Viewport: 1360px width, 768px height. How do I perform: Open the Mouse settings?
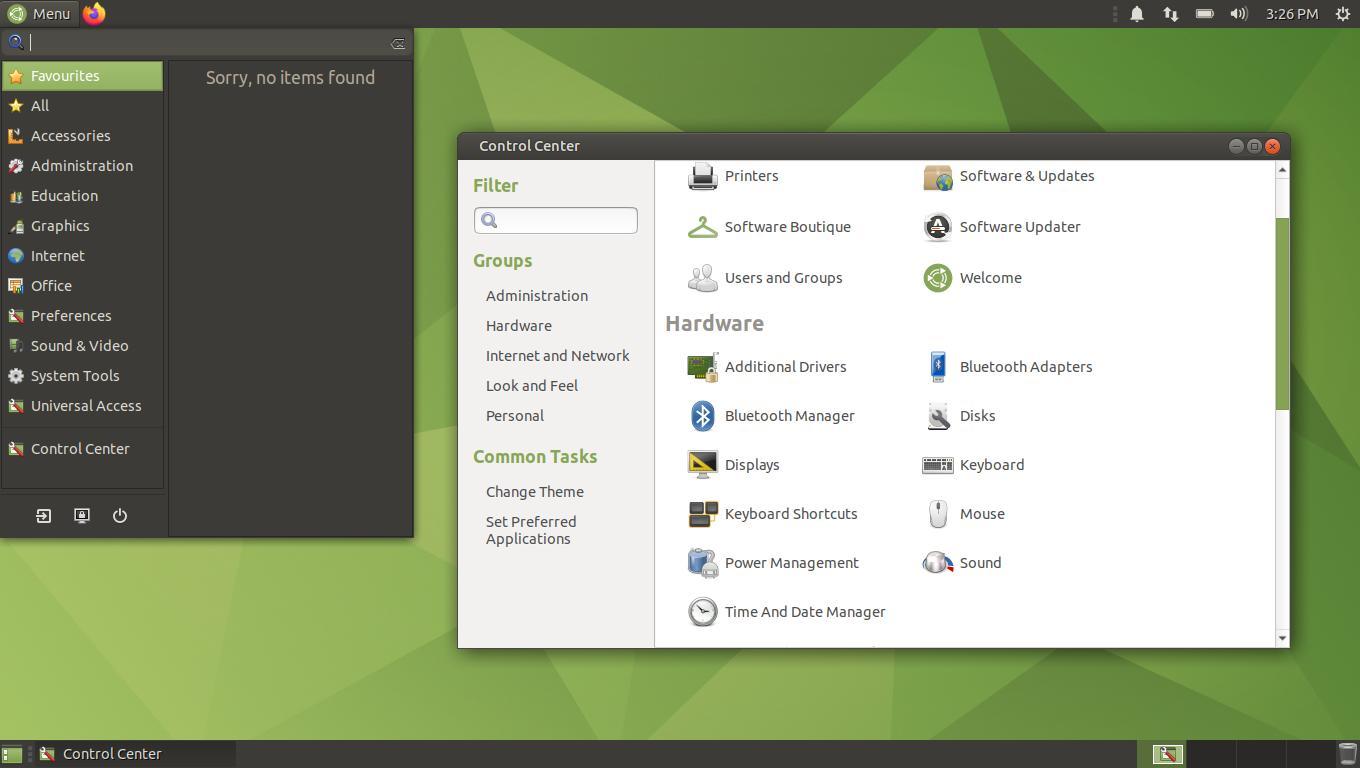tap(981, 513)
